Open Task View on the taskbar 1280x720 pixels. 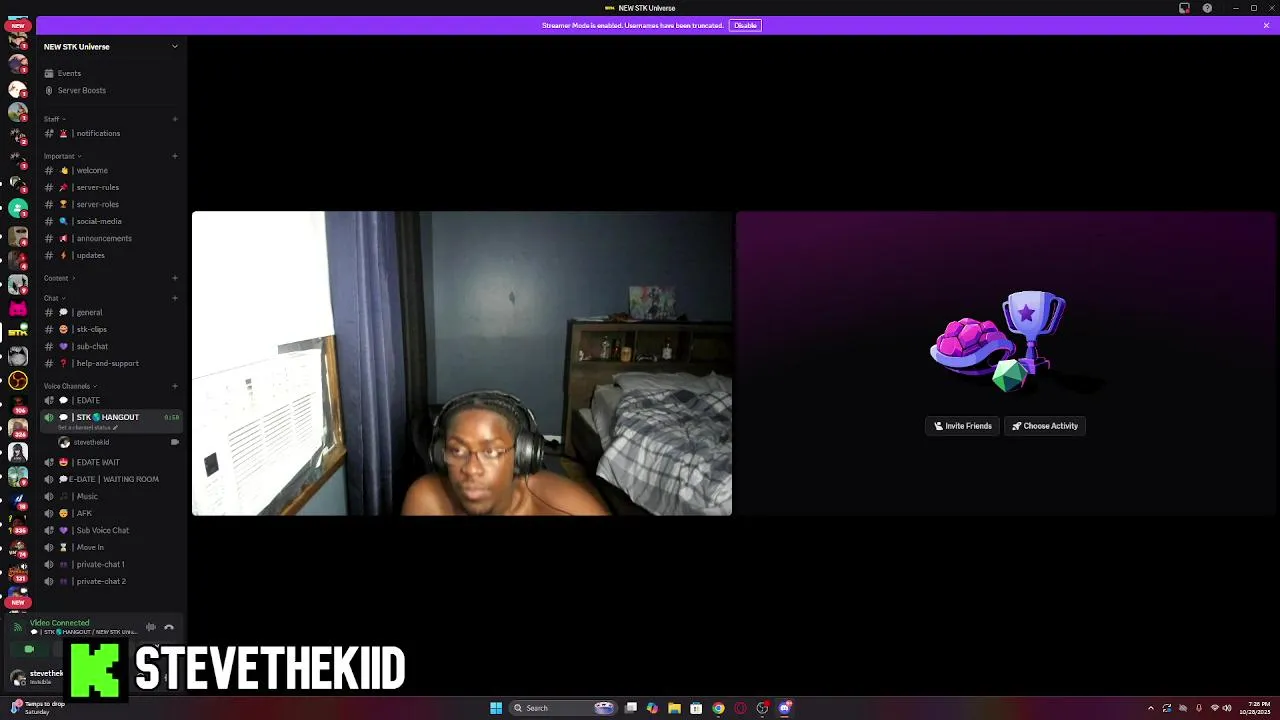point(631,708)
